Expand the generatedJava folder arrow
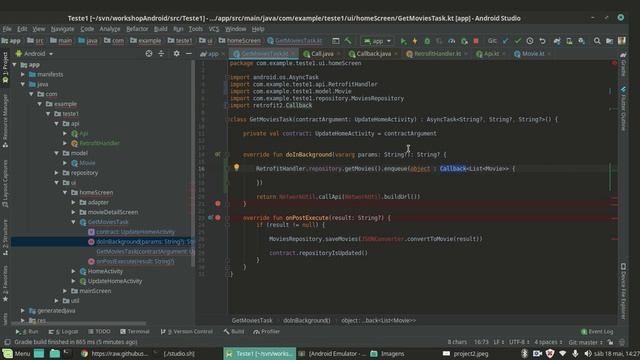 [x=23, y=311]
